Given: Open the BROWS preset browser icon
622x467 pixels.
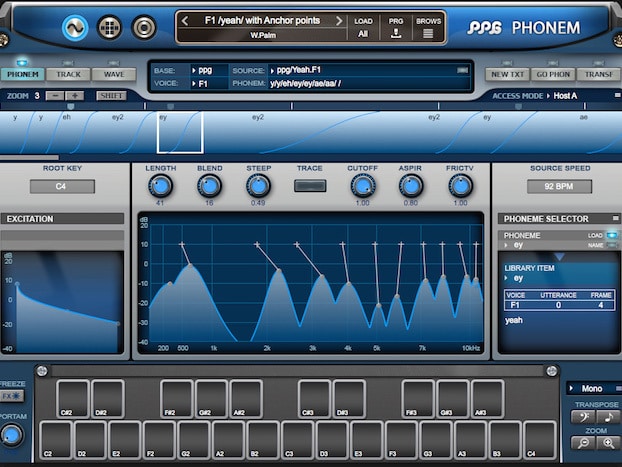Looking at the screenshot, I should click(x=428, y=27).
